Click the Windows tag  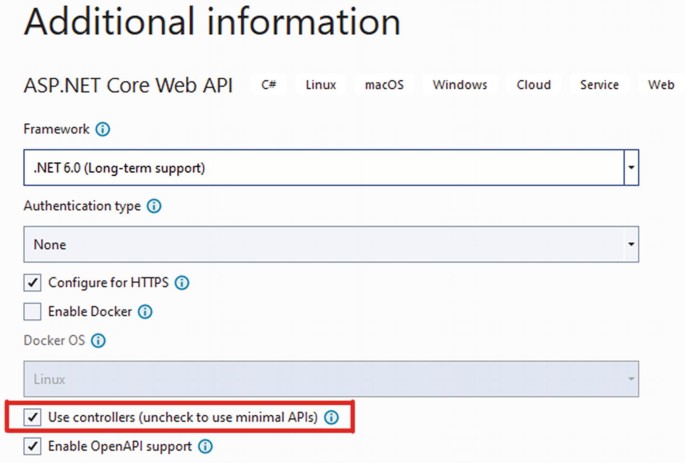[x=460, y=85]
